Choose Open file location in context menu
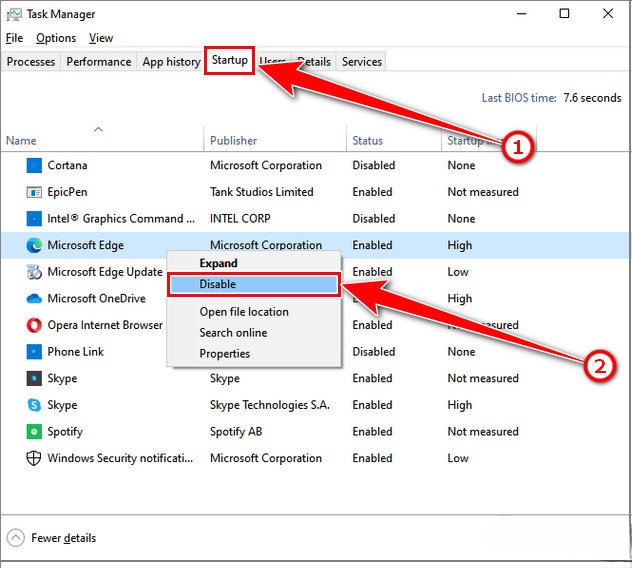Screen dimensions: 632x568 [x=254, y=312]
